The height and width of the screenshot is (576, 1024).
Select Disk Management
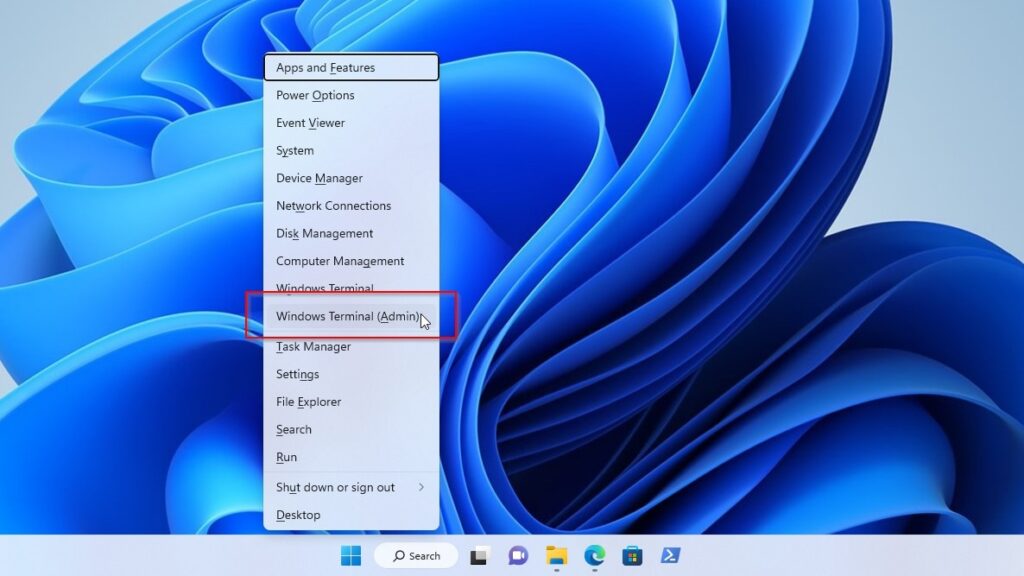351,233
